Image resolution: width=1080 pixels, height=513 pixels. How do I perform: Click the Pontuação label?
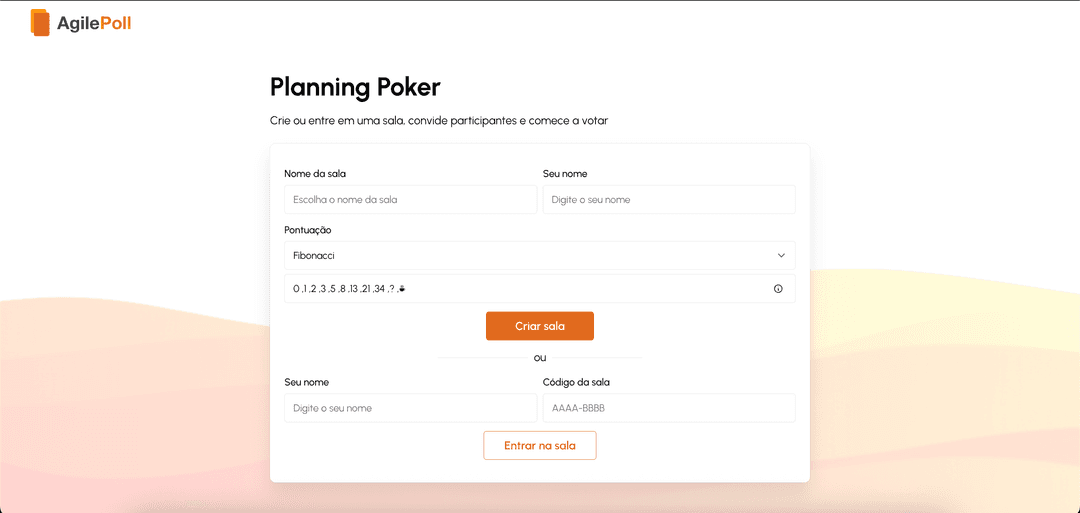pos(308,230)
